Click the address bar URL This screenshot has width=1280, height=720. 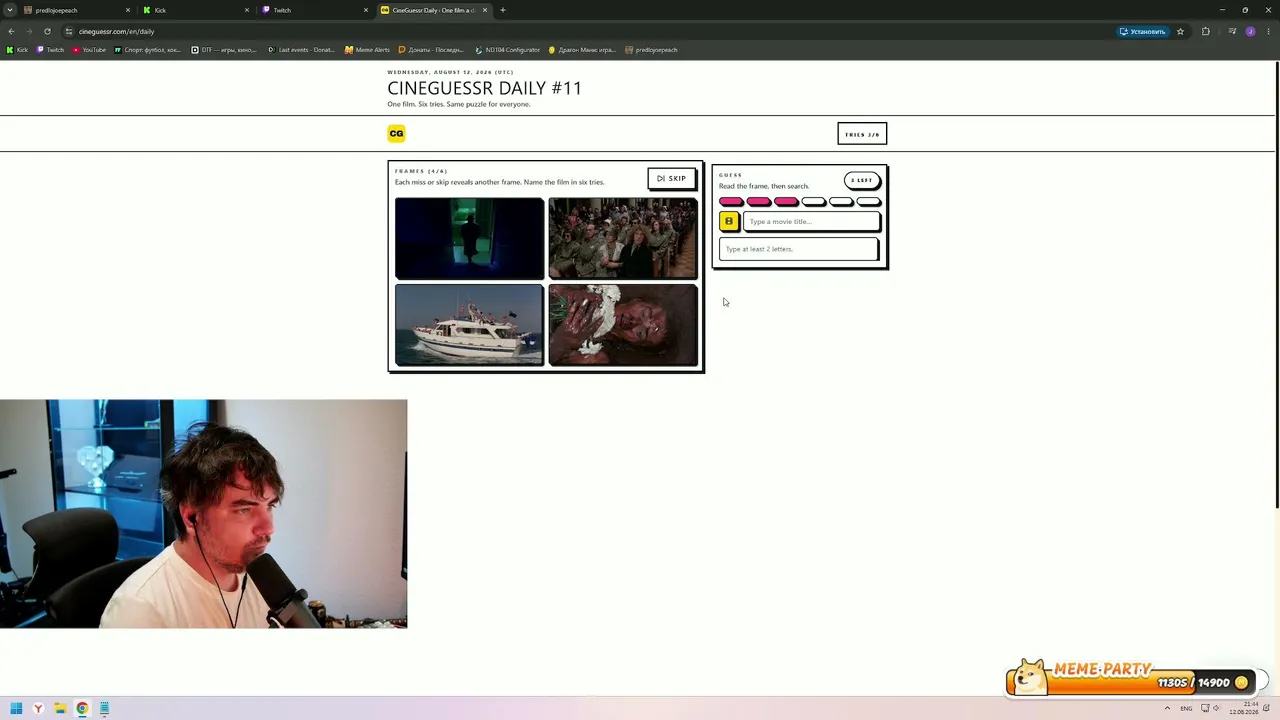pos(116,31)
